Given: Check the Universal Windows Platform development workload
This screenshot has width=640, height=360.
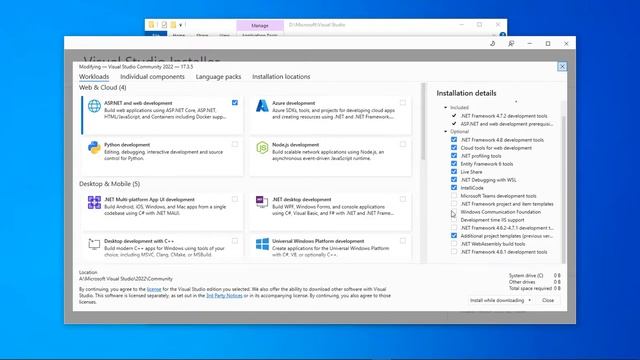Looking at the screenshot, I should coord(403,241).
